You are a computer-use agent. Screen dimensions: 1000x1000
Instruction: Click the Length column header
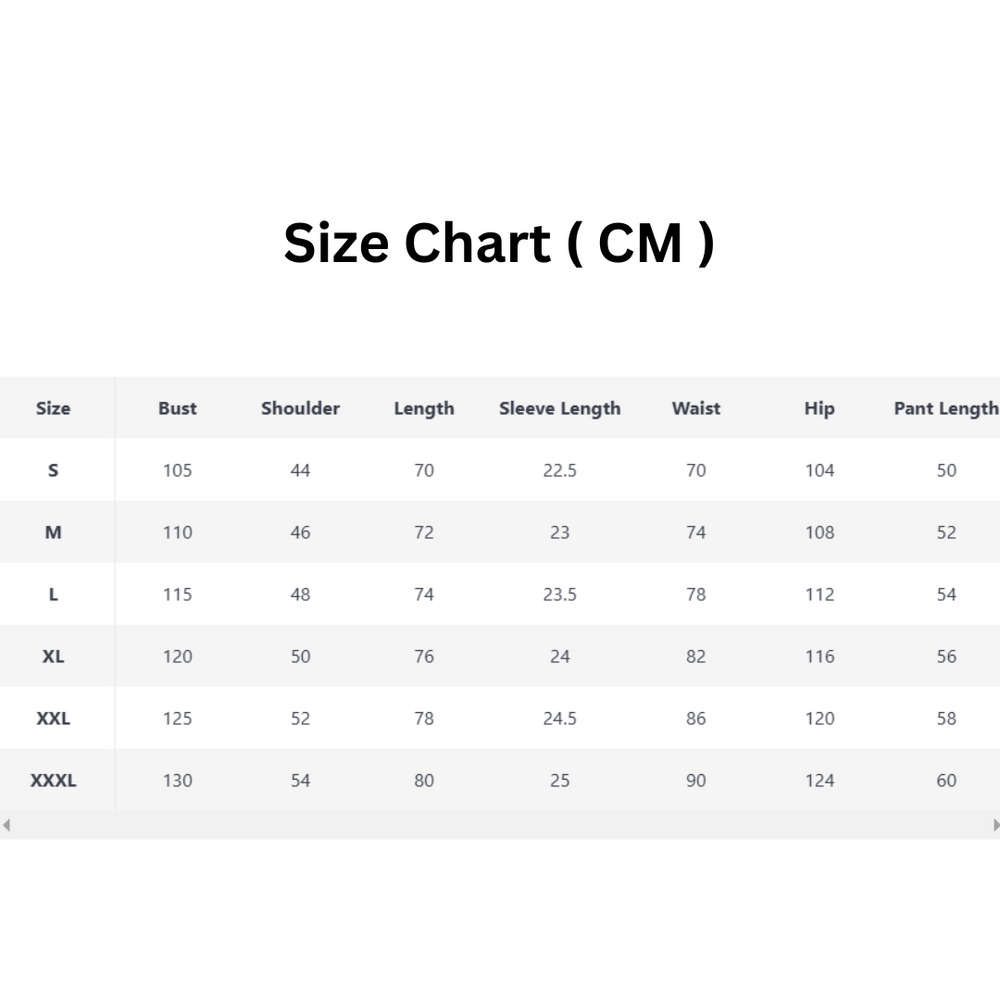coord(424,408)
